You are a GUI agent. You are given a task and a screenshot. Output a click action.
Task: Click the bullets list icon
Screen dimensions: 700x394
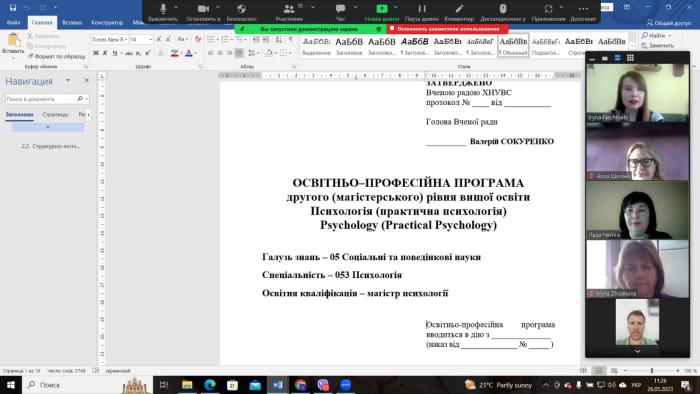[211, 40]
